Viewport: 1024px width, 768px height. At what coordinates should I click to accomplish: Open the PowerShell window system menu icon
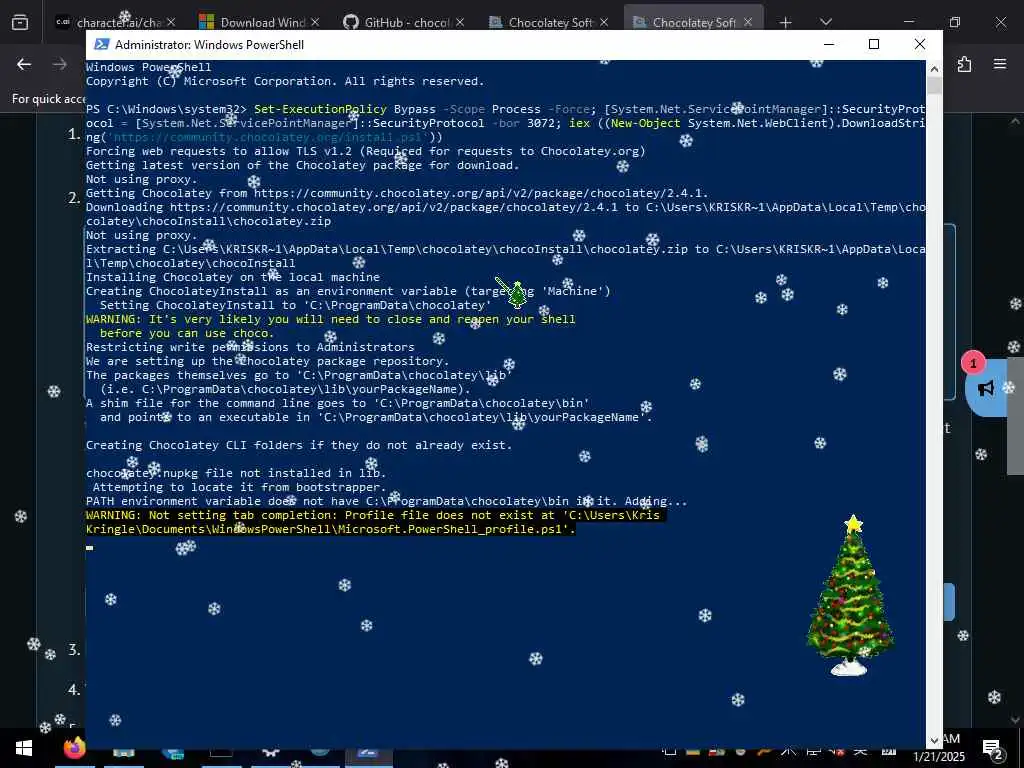pos(101,44)
